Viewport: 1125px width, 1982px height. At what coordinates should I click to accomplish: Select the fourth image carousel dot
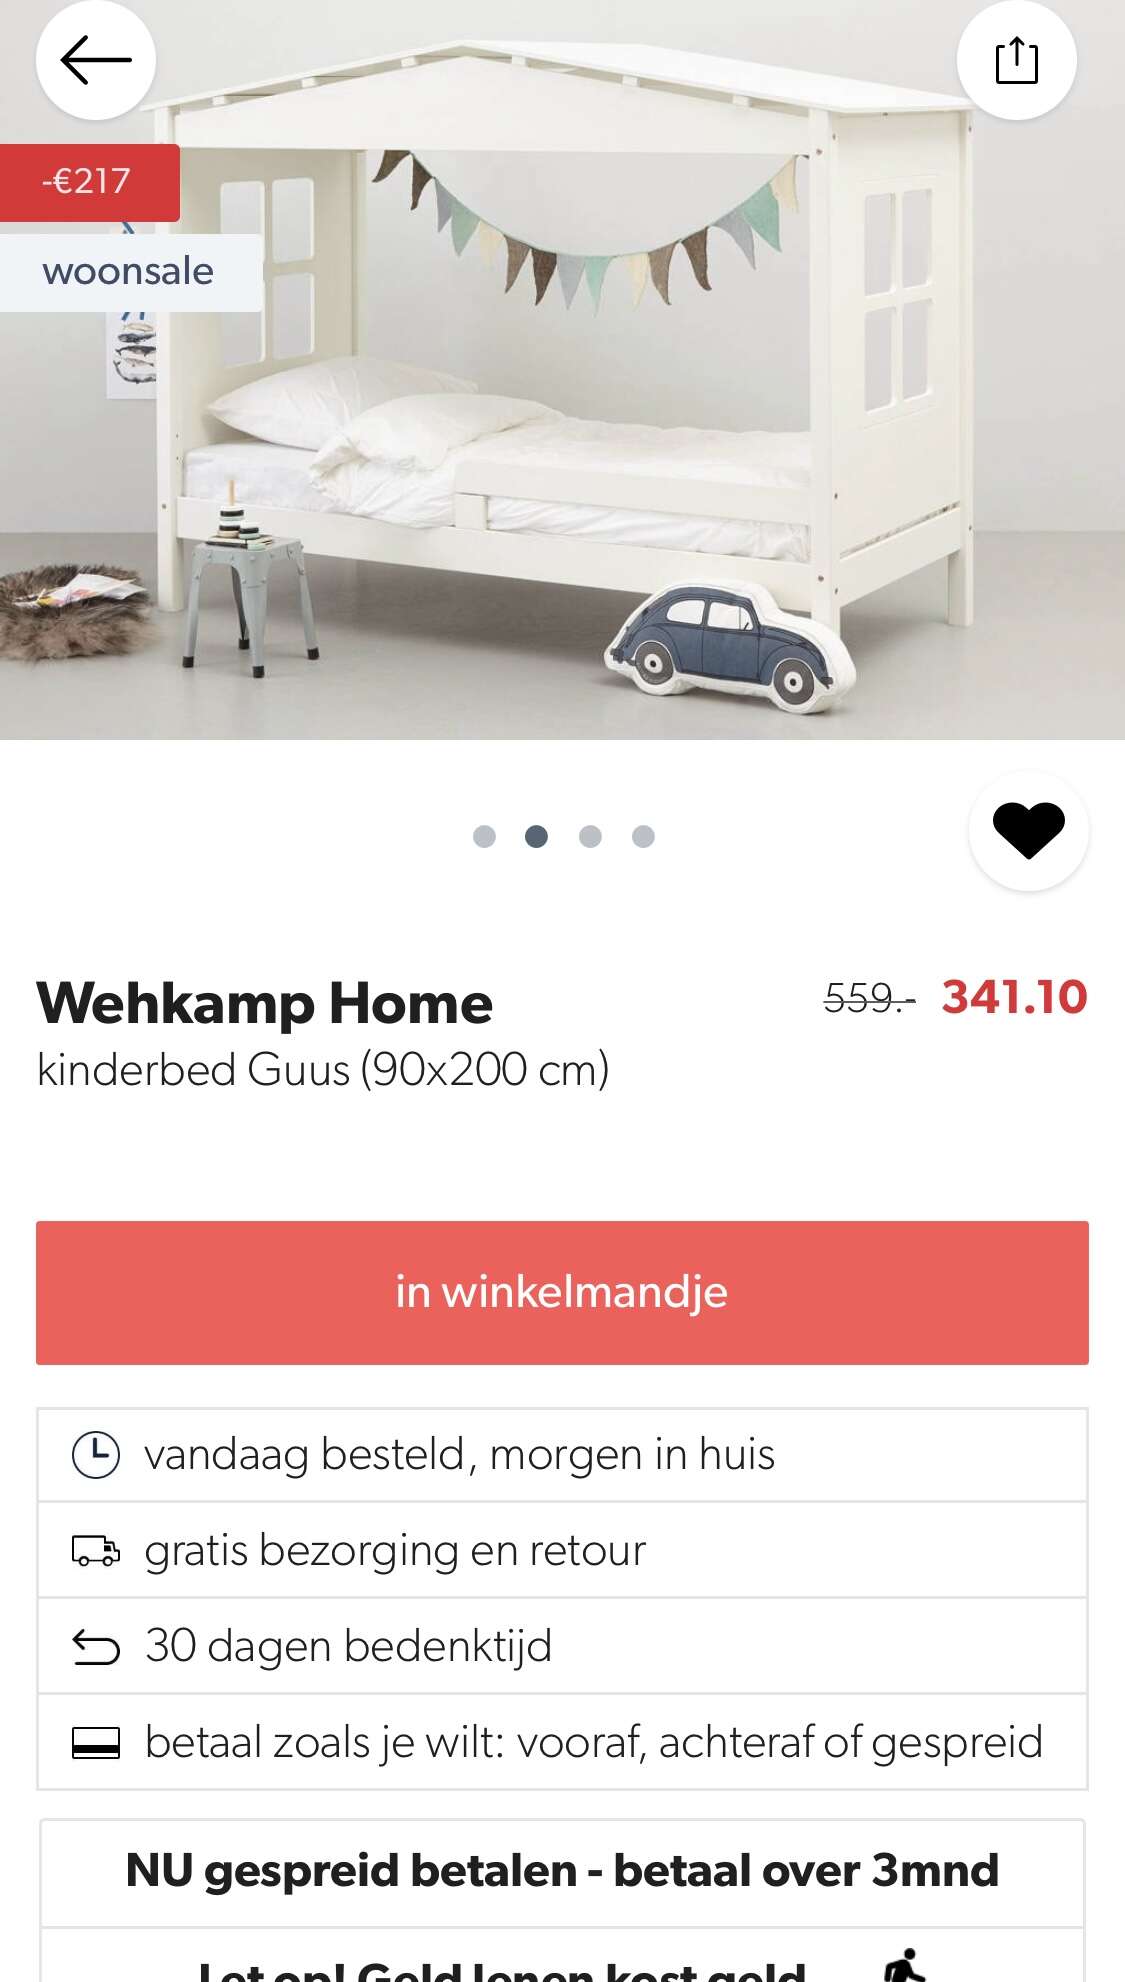coord(643,836)
